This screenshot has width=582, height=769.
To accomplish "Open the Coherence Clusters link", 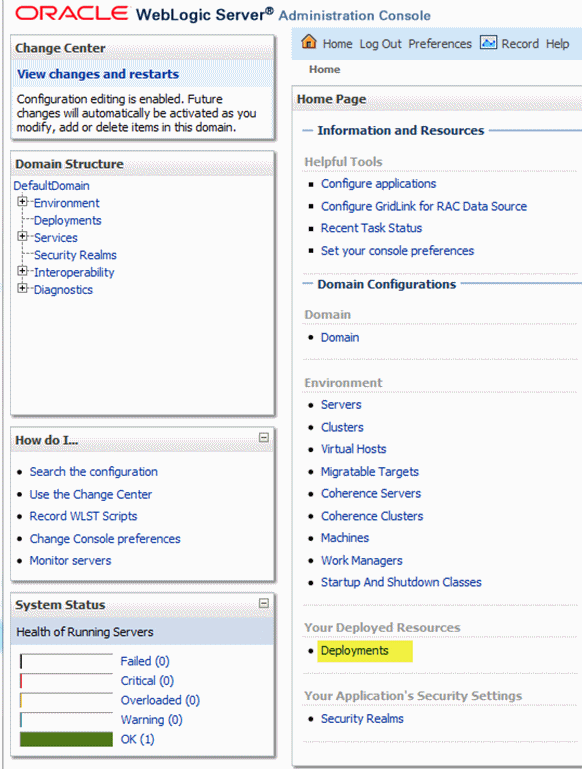I will point(372,516).
